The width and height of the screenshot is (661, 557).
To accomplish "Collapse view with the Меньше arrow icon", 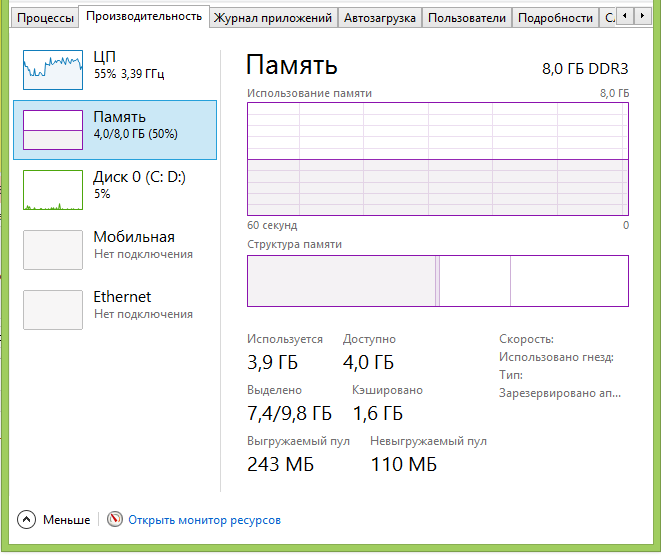I will click(x=26, y=519).
